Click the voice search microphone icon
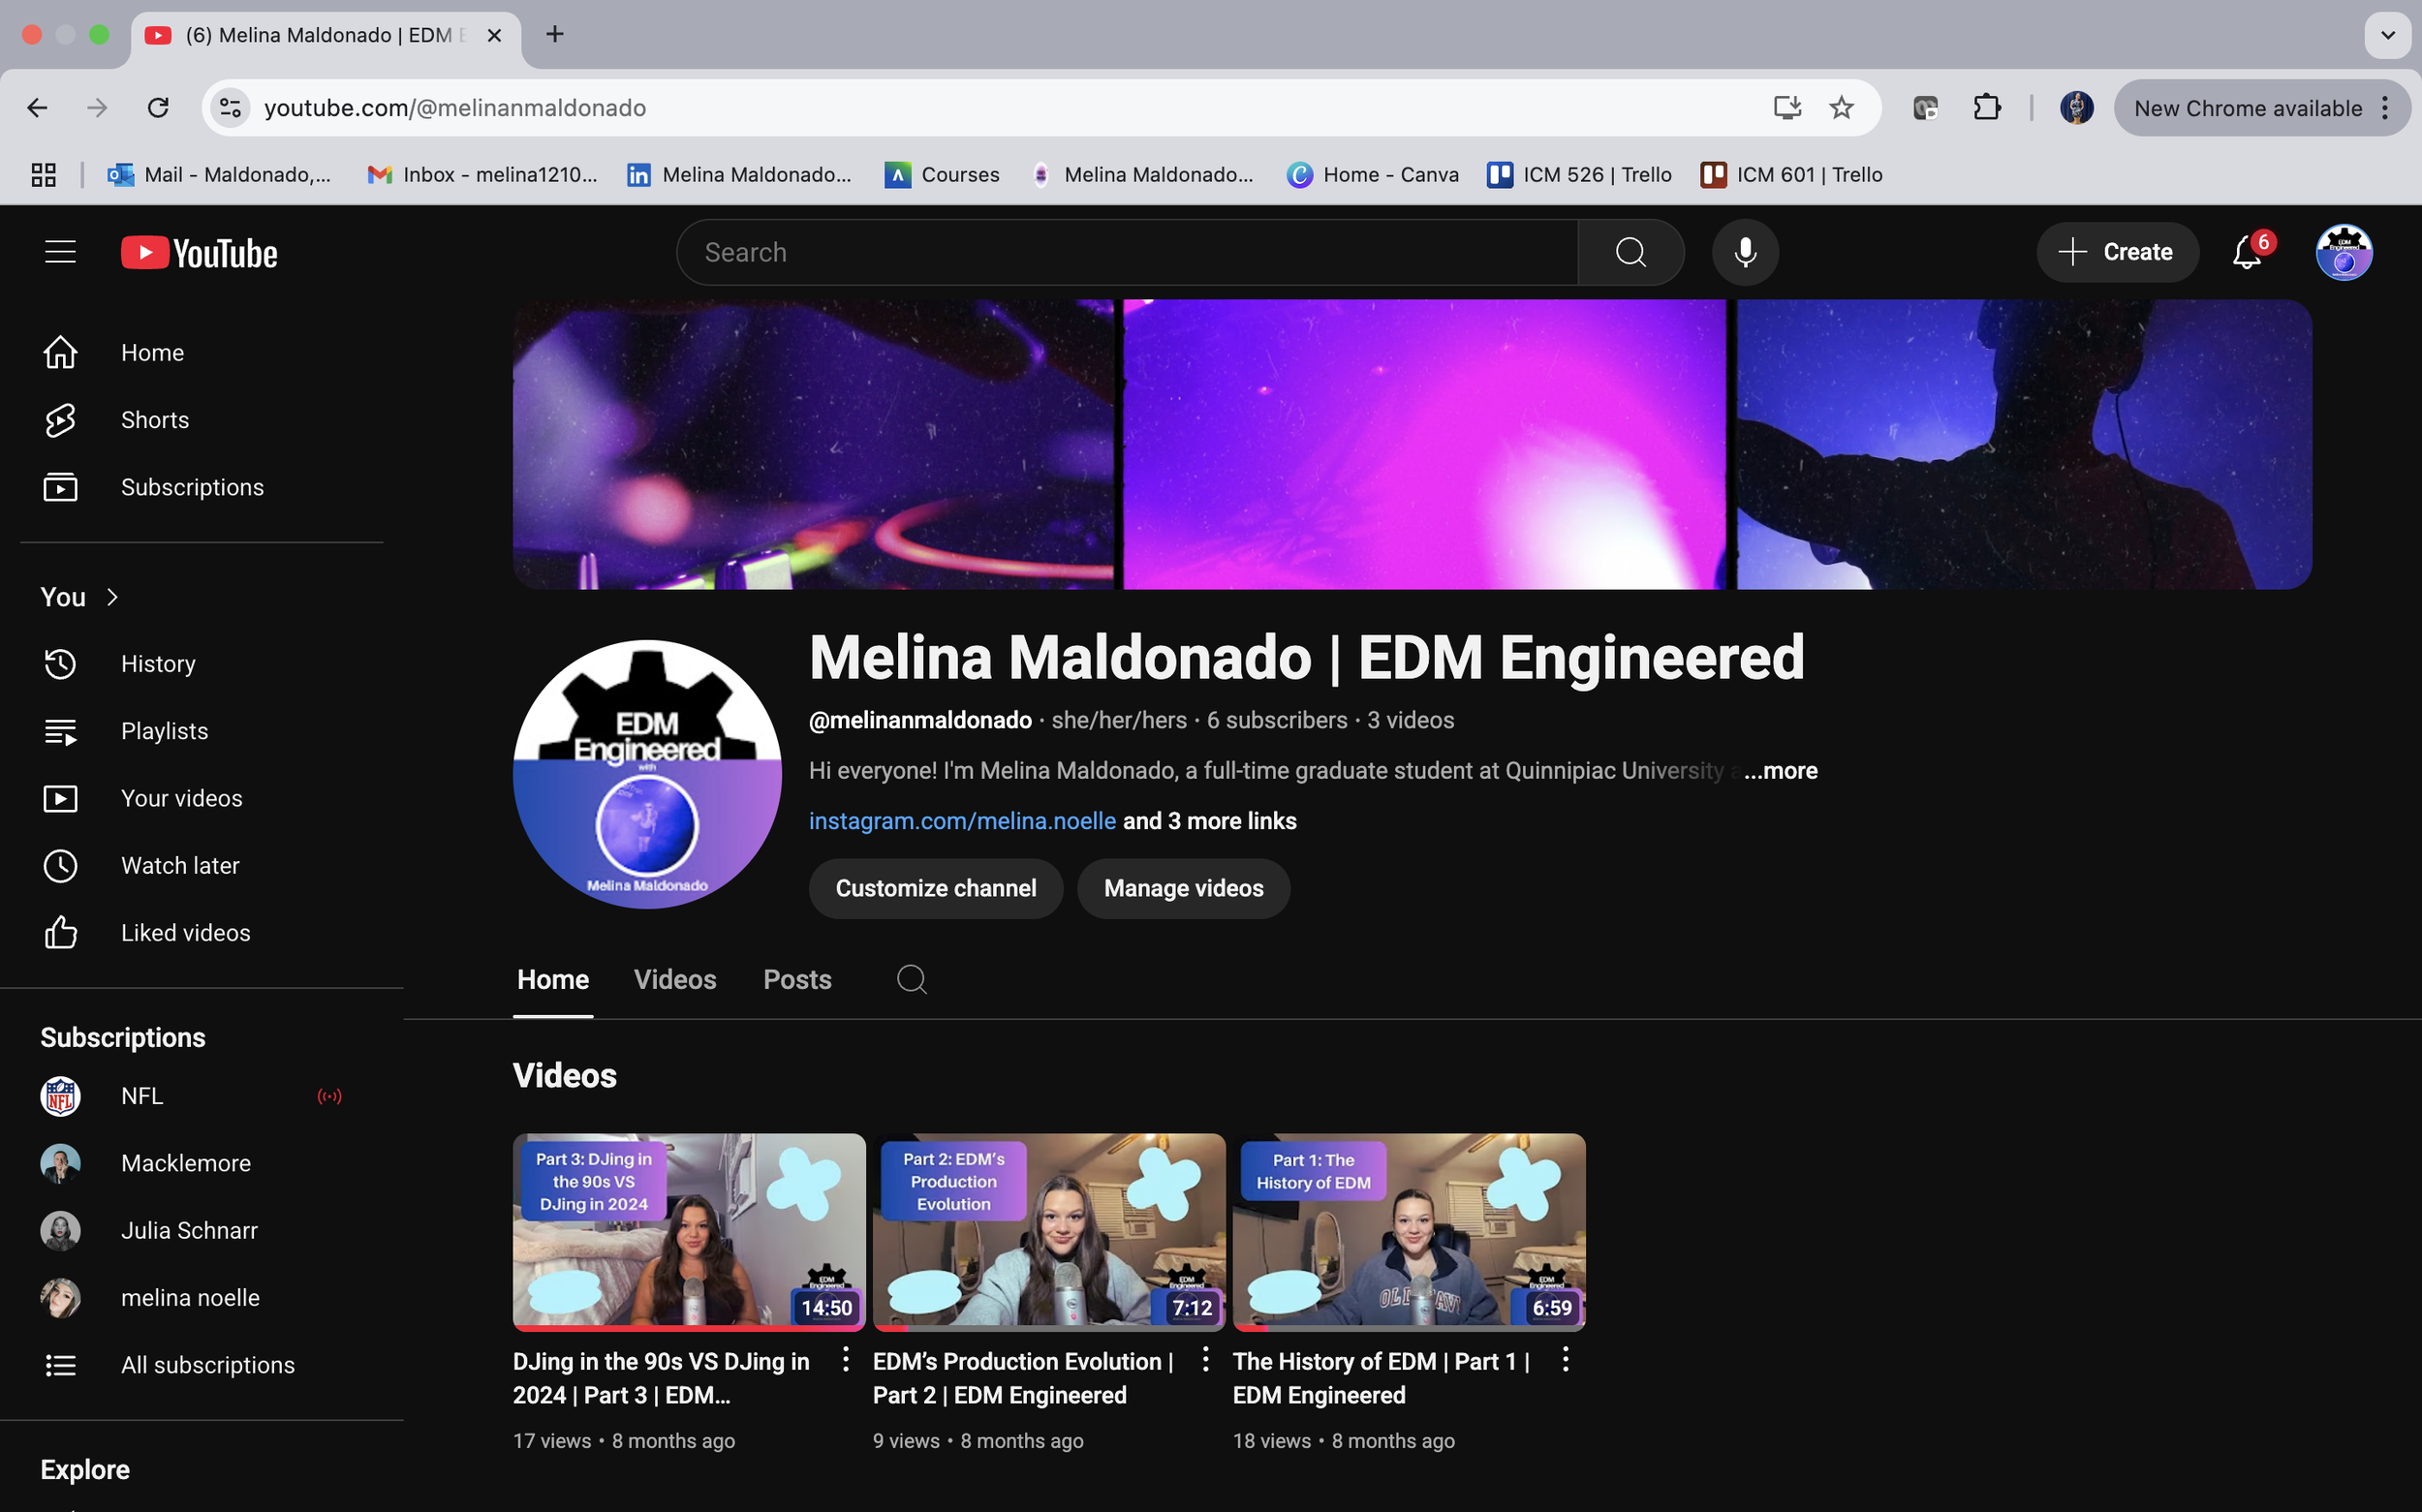 [1745, 252]
